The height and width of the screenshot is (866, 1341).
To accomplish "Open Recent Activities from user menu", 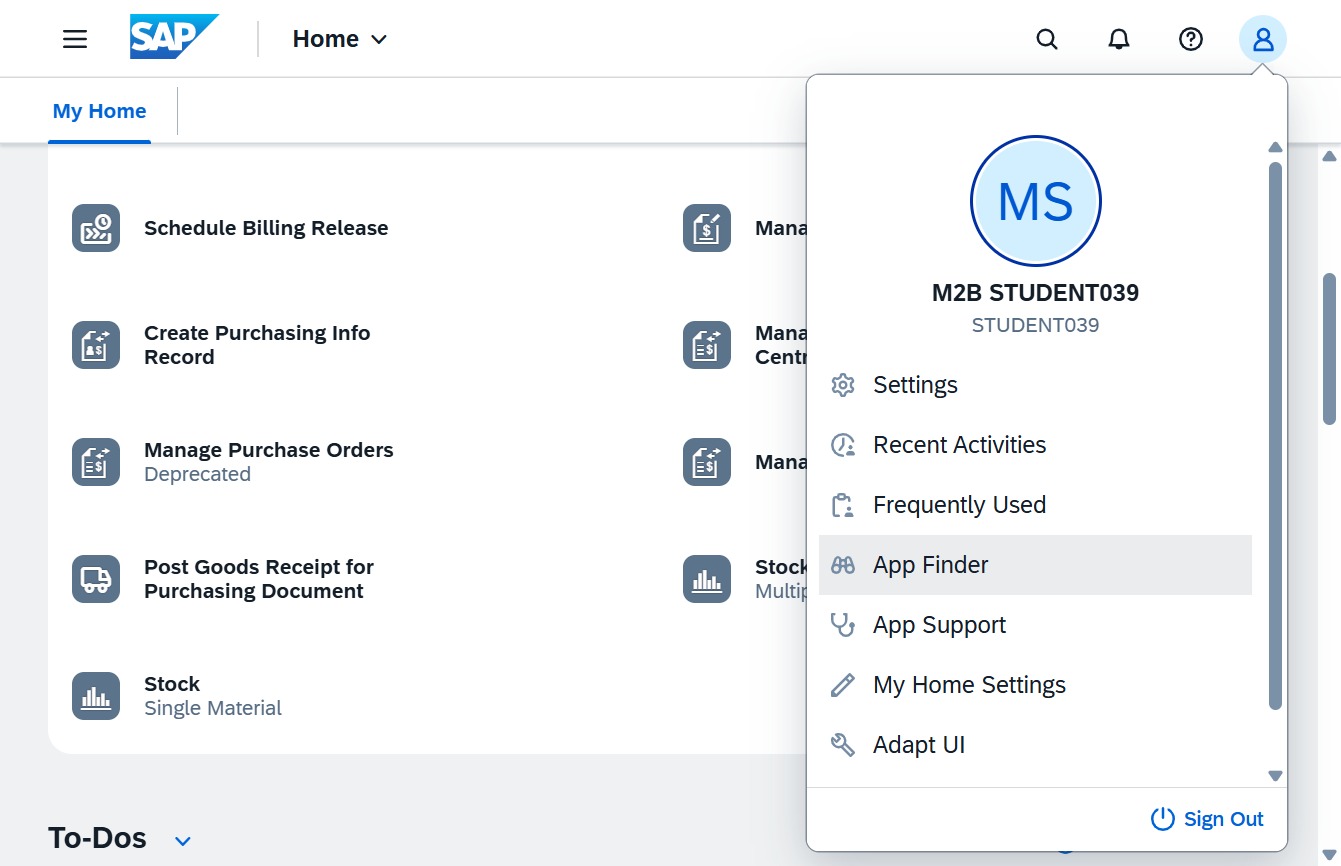I will coord(1035,445).
